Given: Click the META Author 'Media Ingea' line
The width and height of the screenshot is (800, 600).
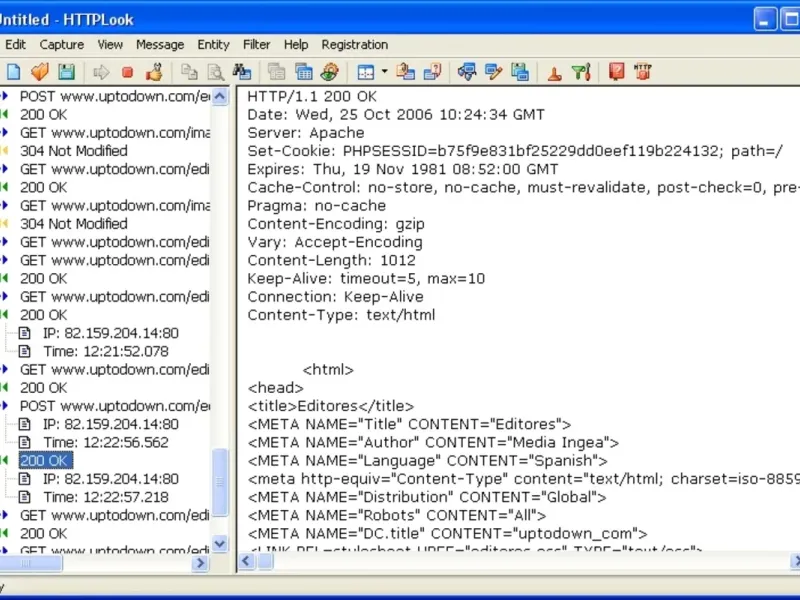Looking at the screenshot, I should pyautogui.click(x=433, y=442).
